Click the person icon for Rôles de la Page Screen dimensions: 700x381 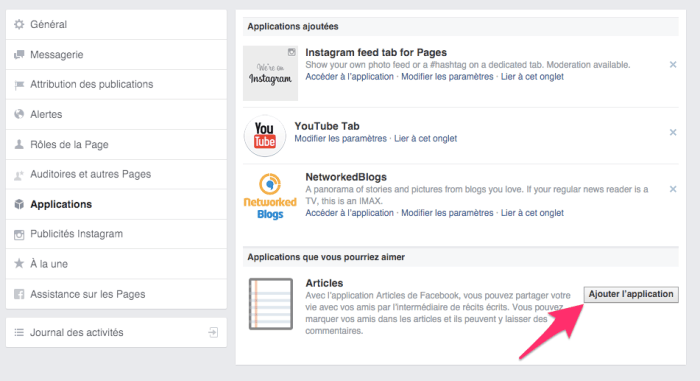(x=19, y=144)
